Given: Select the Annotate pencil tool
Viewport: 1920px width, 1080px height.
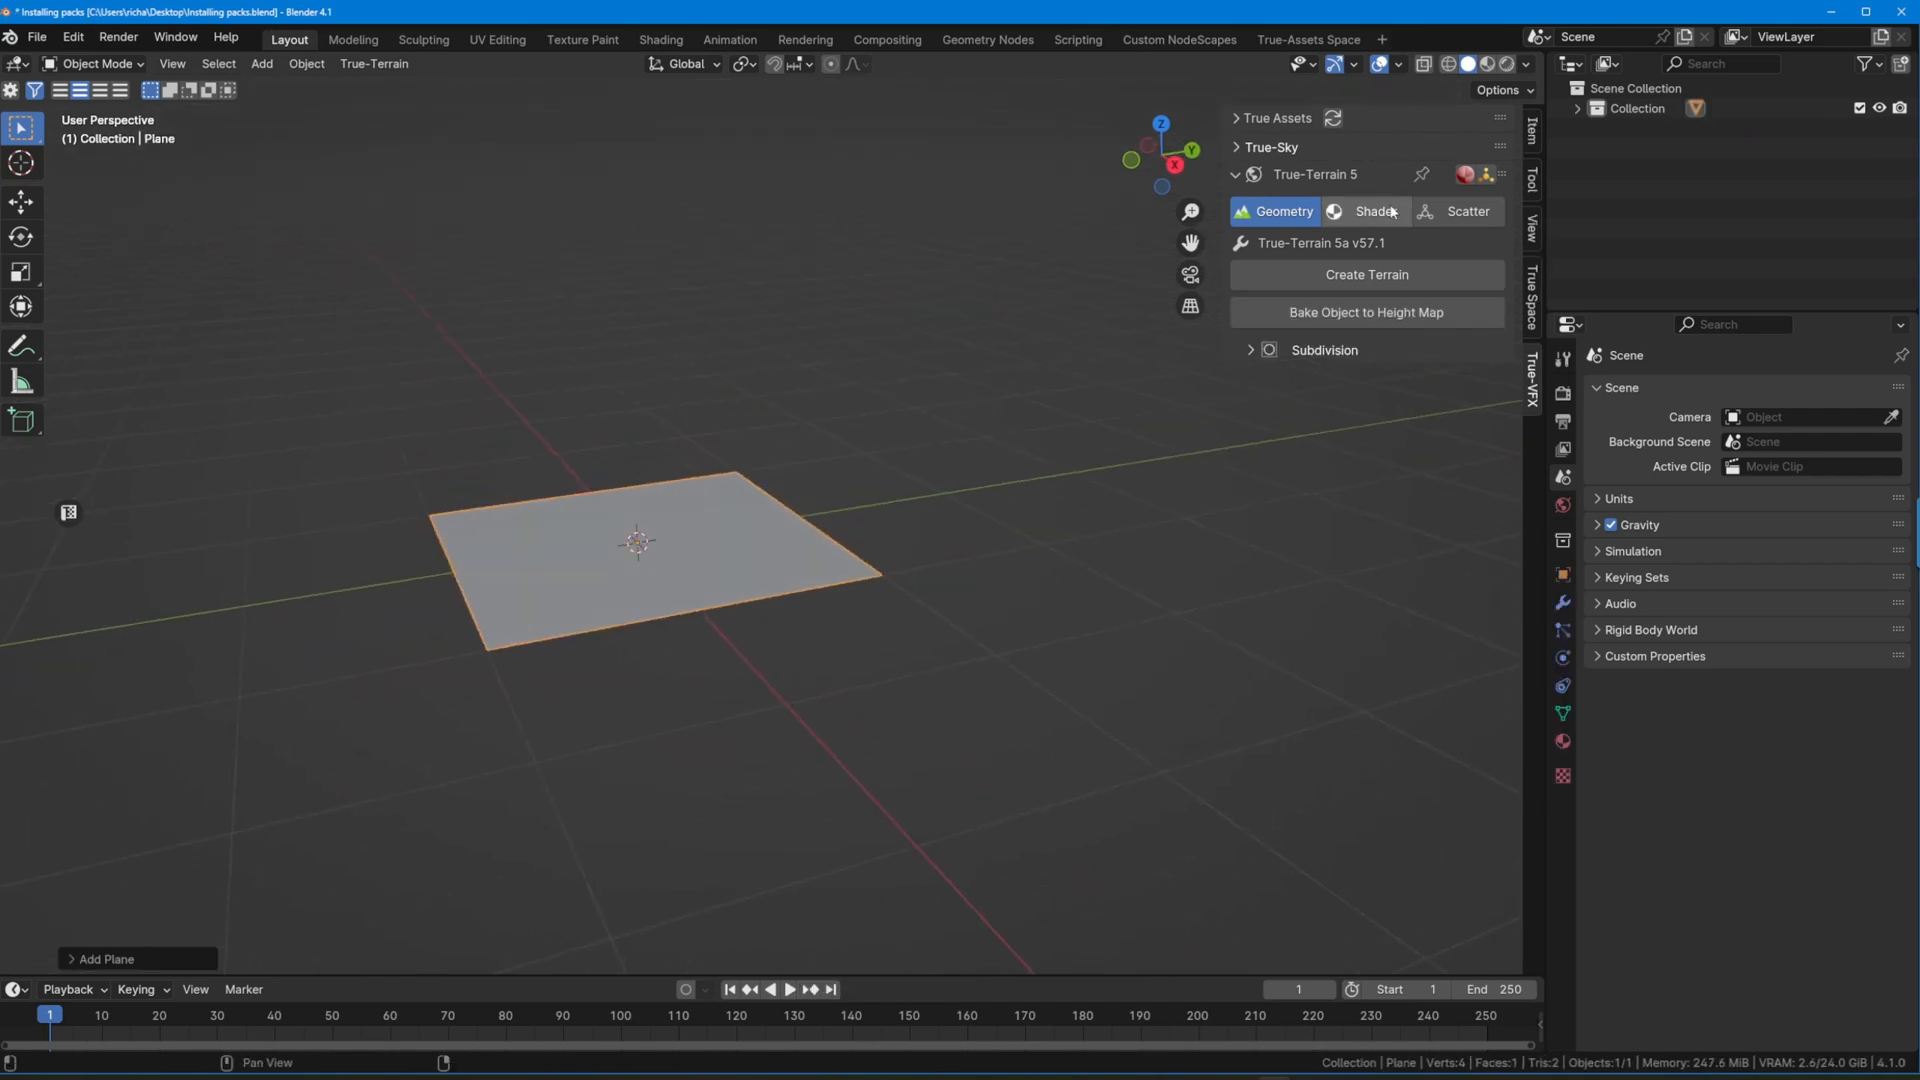Looking at the screenshot, I should [21, 347].
